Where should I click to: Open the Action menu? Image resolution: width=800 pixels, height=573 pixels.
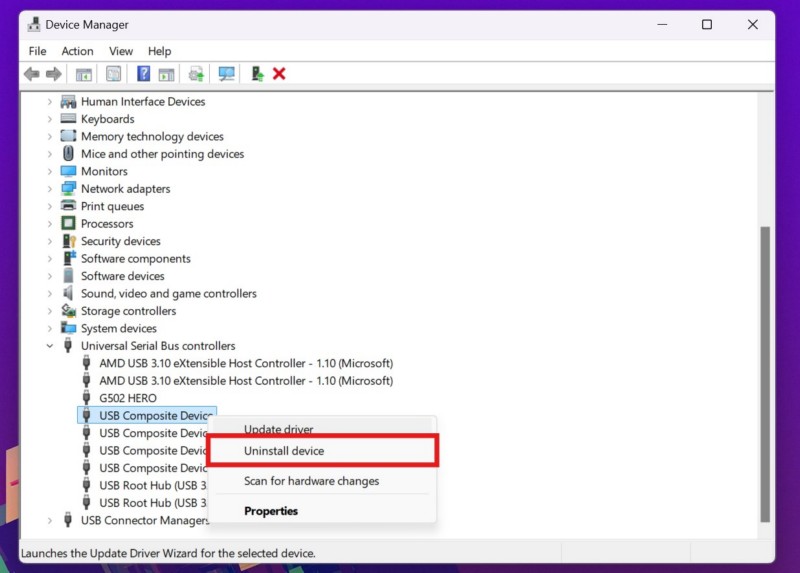point(77,51)
